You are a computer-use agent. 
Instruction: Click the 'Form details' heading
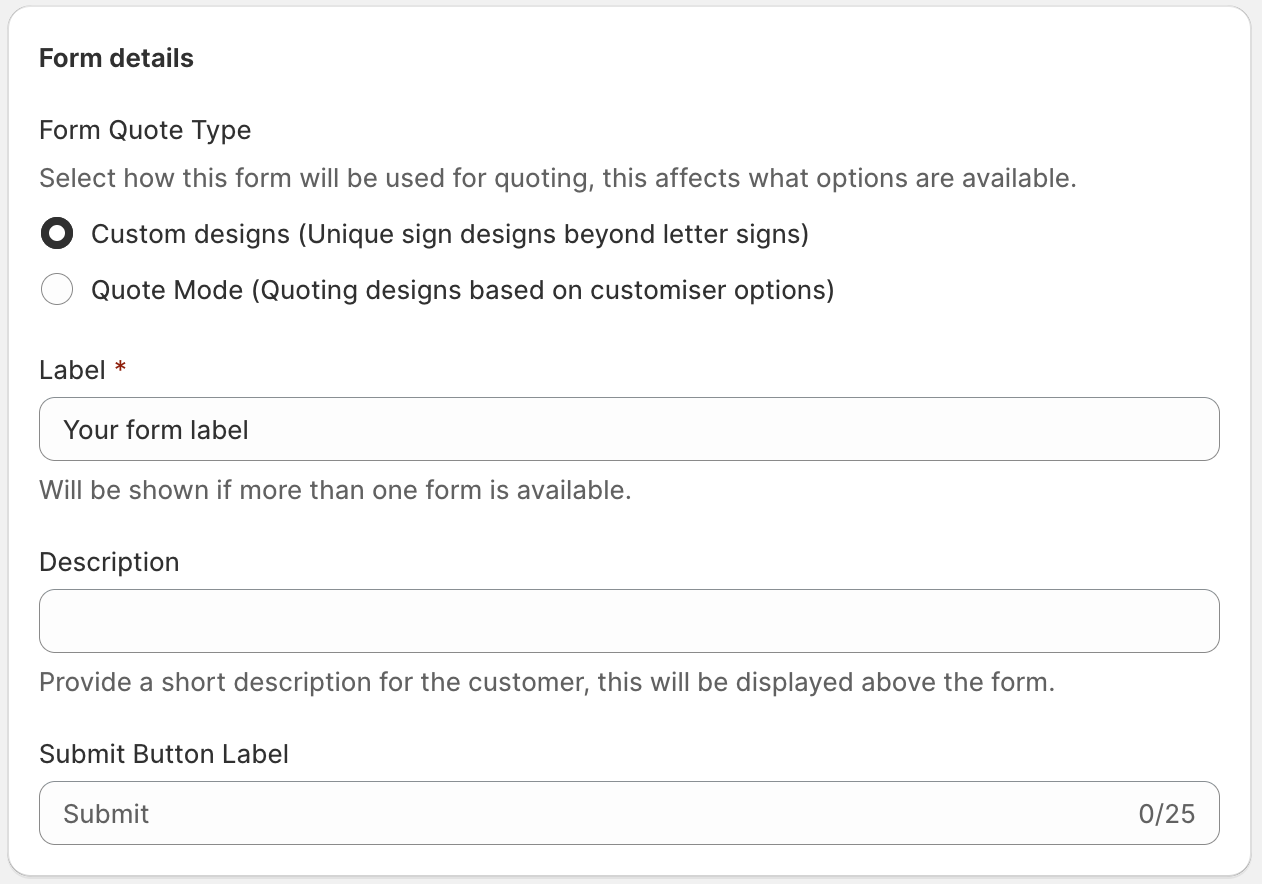tap(116, 58)
